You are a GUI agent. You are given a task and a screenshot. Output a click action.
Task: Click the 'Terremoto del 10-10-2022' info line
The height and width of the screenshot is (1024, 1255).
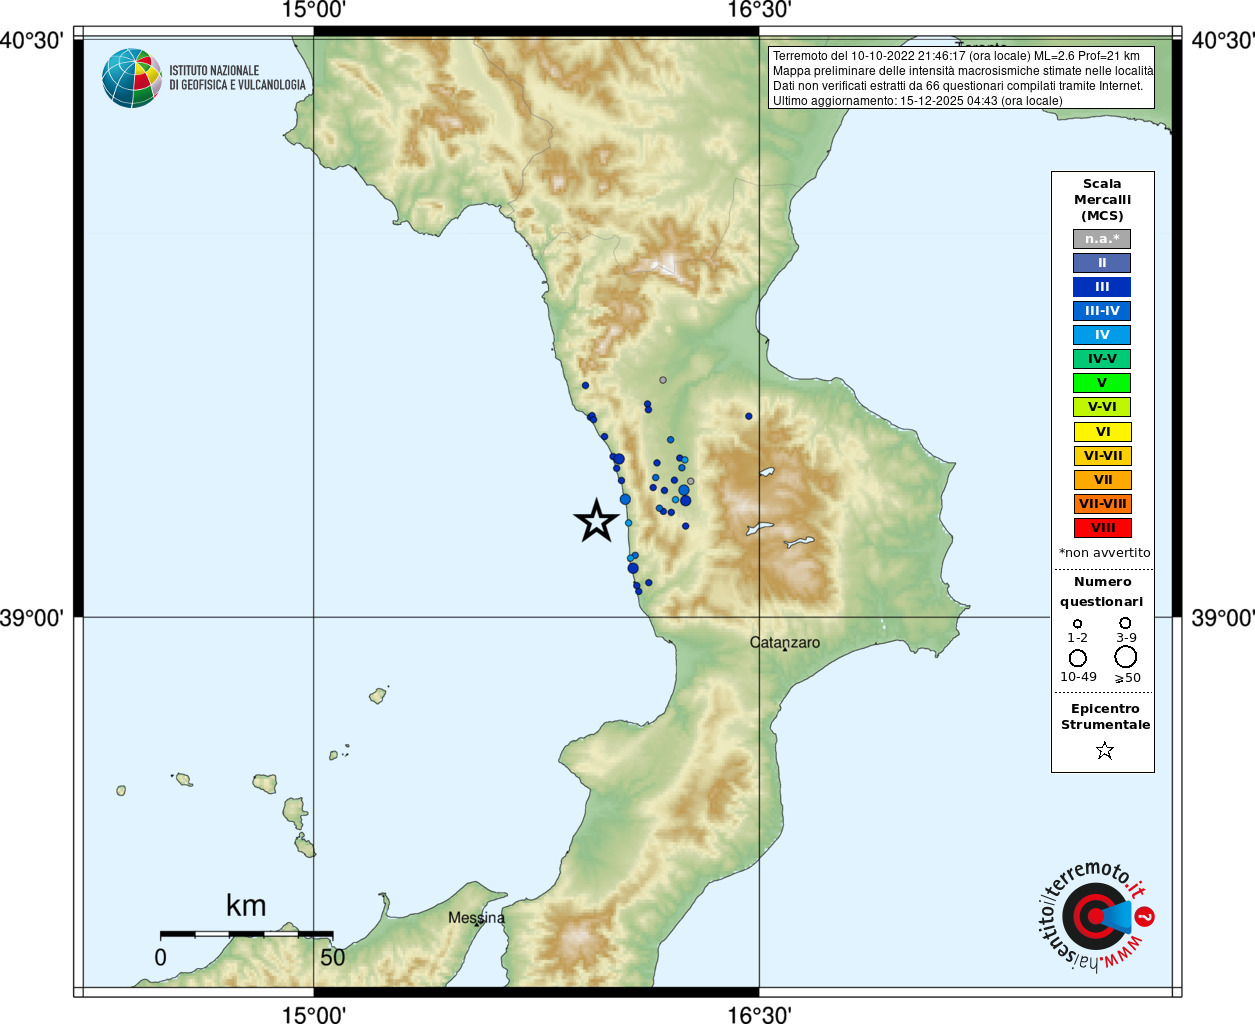pos(956,56)
